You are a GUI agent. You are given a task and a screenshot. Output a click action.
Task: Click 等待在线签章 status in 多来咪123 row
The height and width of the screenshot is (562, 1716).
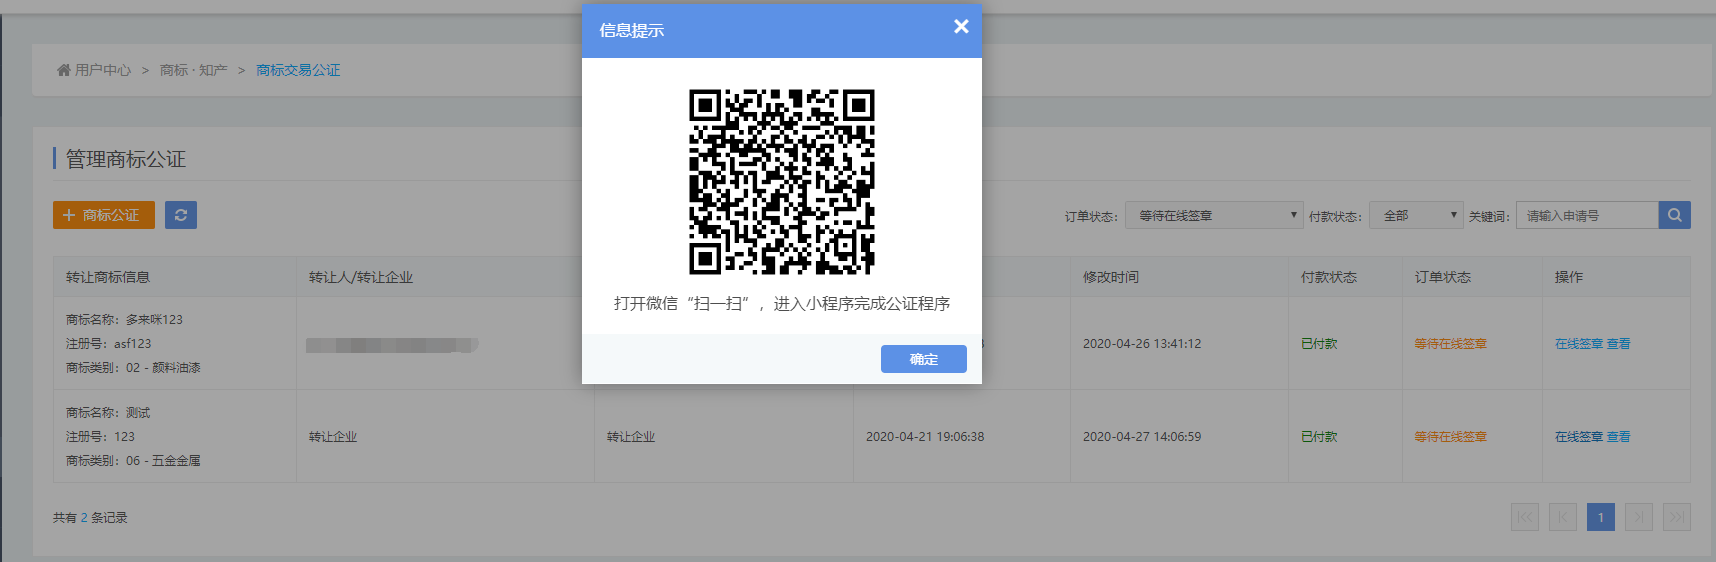coord(1451,344)
